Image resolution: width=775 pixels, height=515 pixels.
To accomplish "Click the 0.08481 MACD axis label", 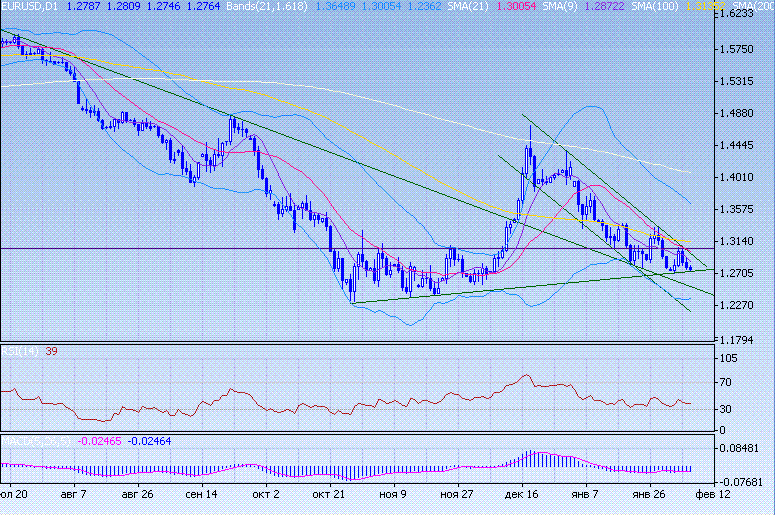I will point(745,447).
